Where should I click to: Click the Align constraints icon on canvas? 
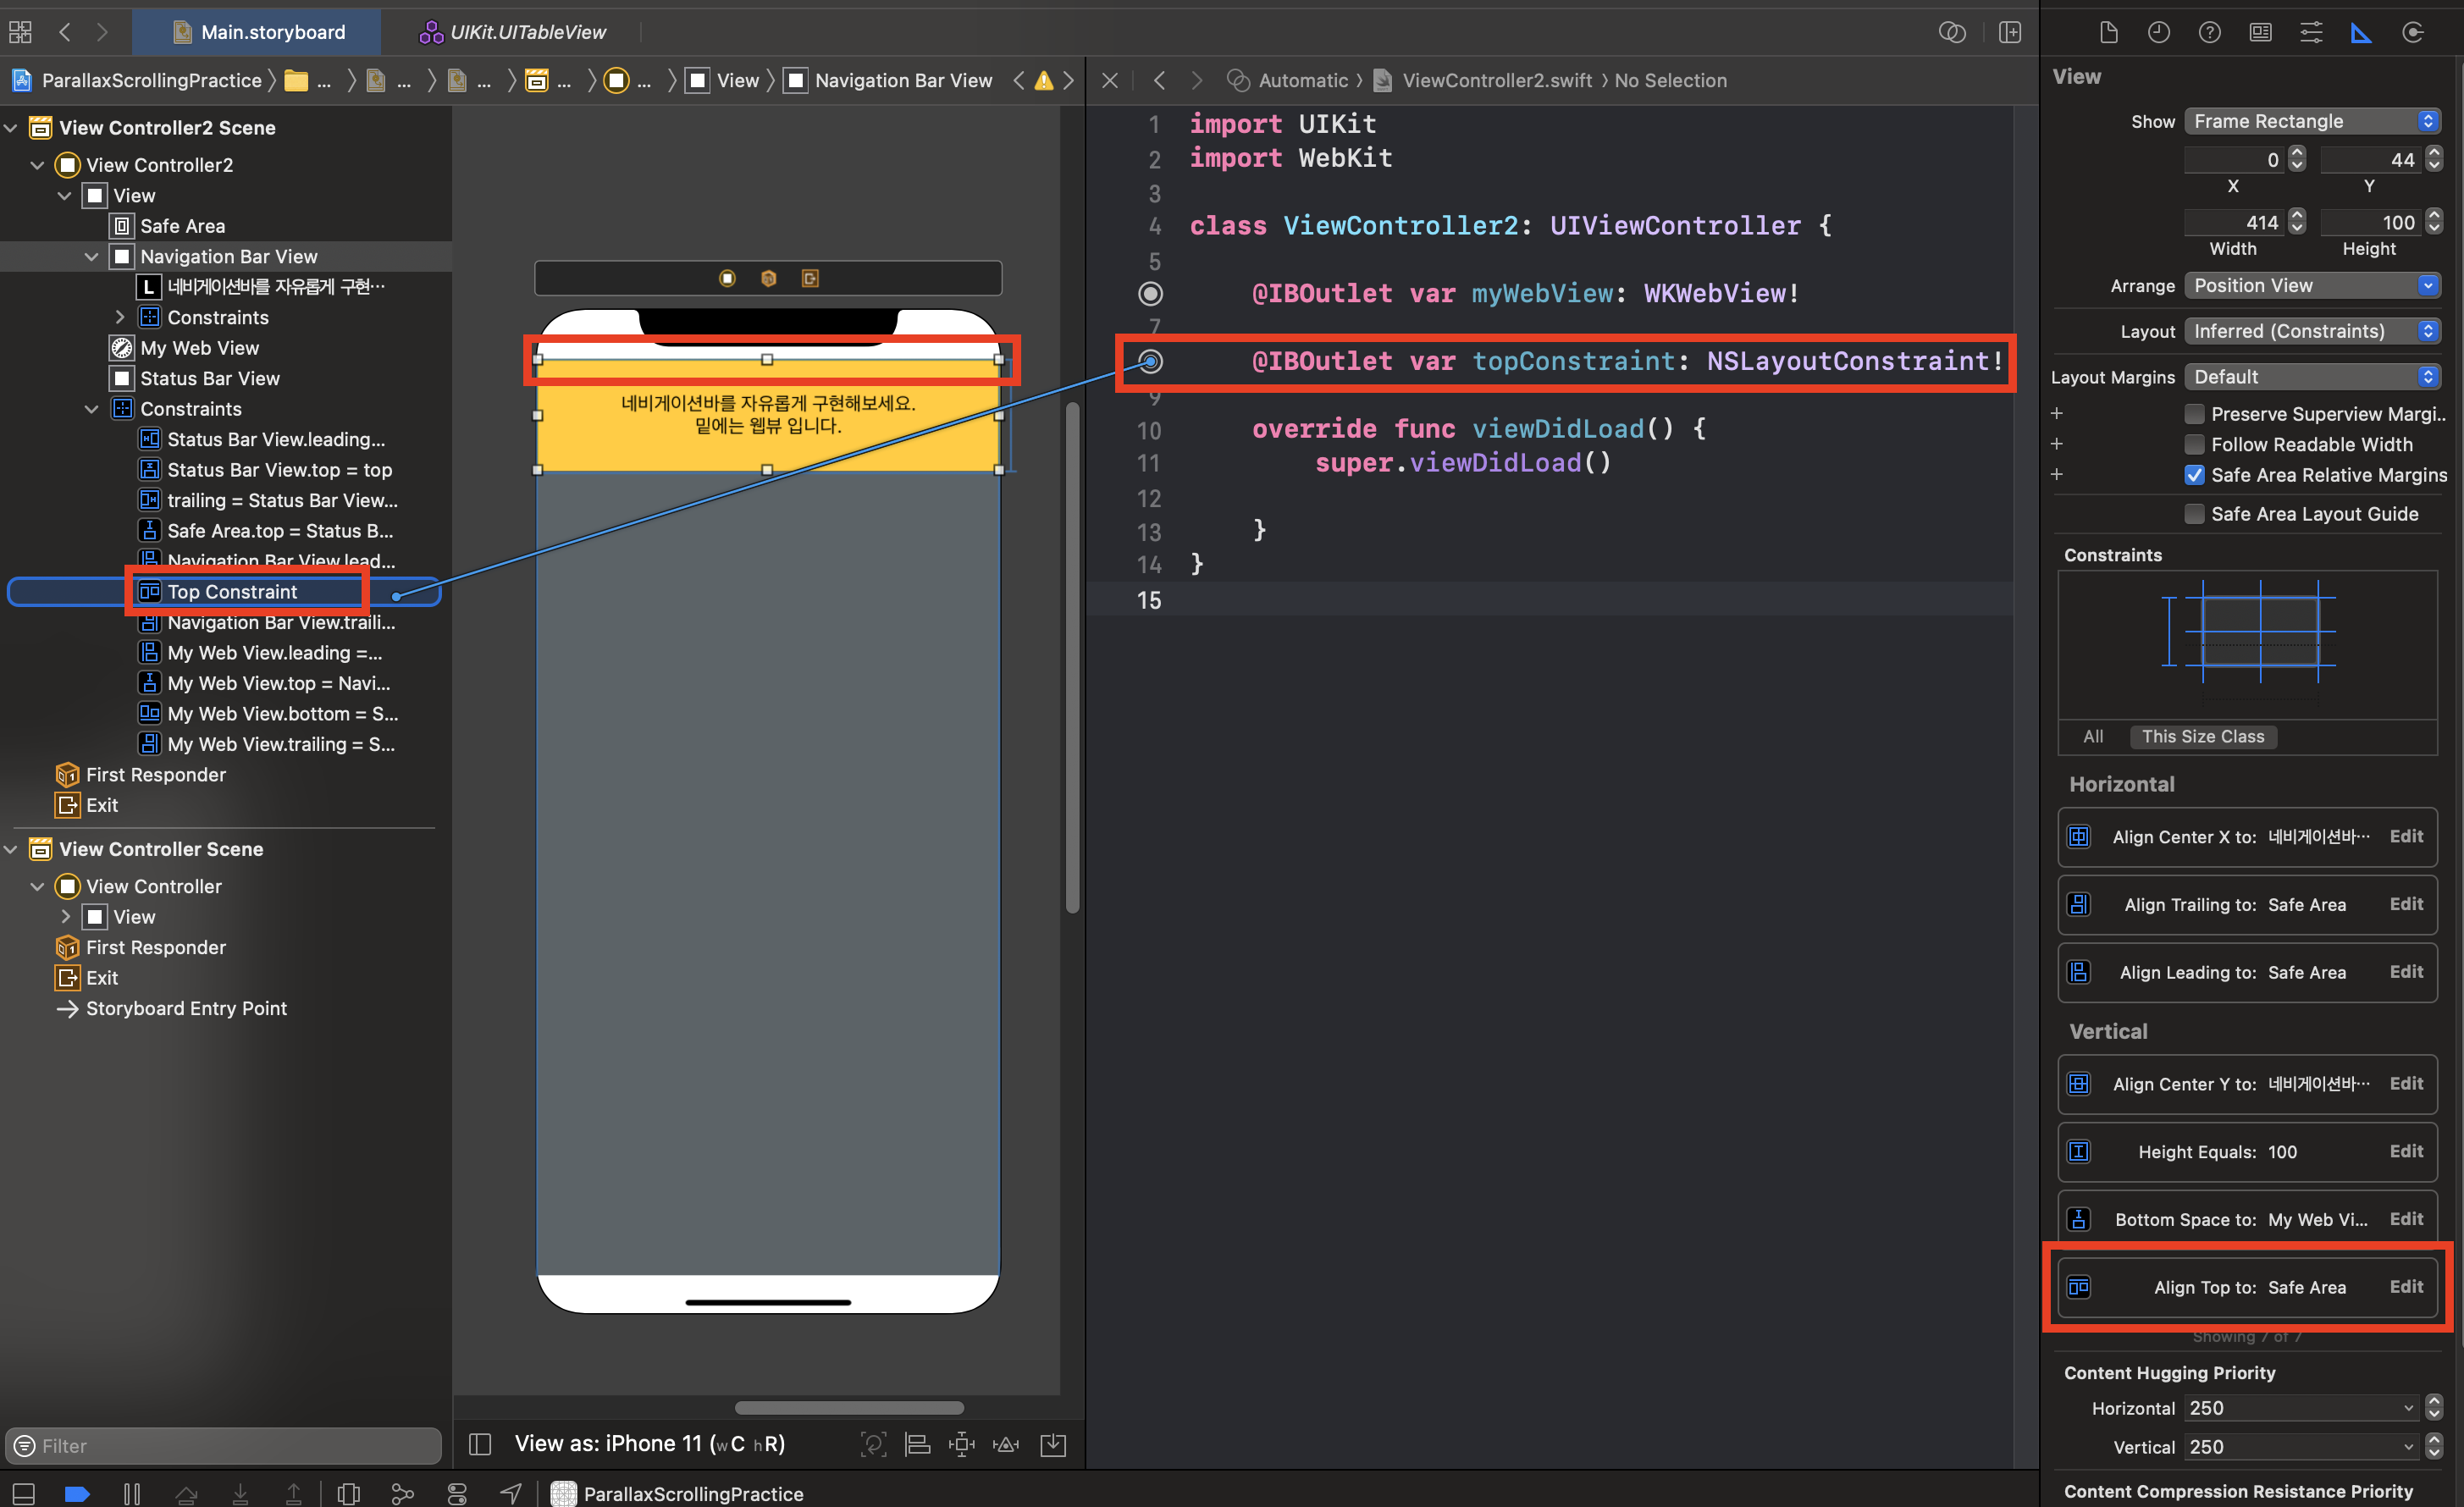point(917,1444)
